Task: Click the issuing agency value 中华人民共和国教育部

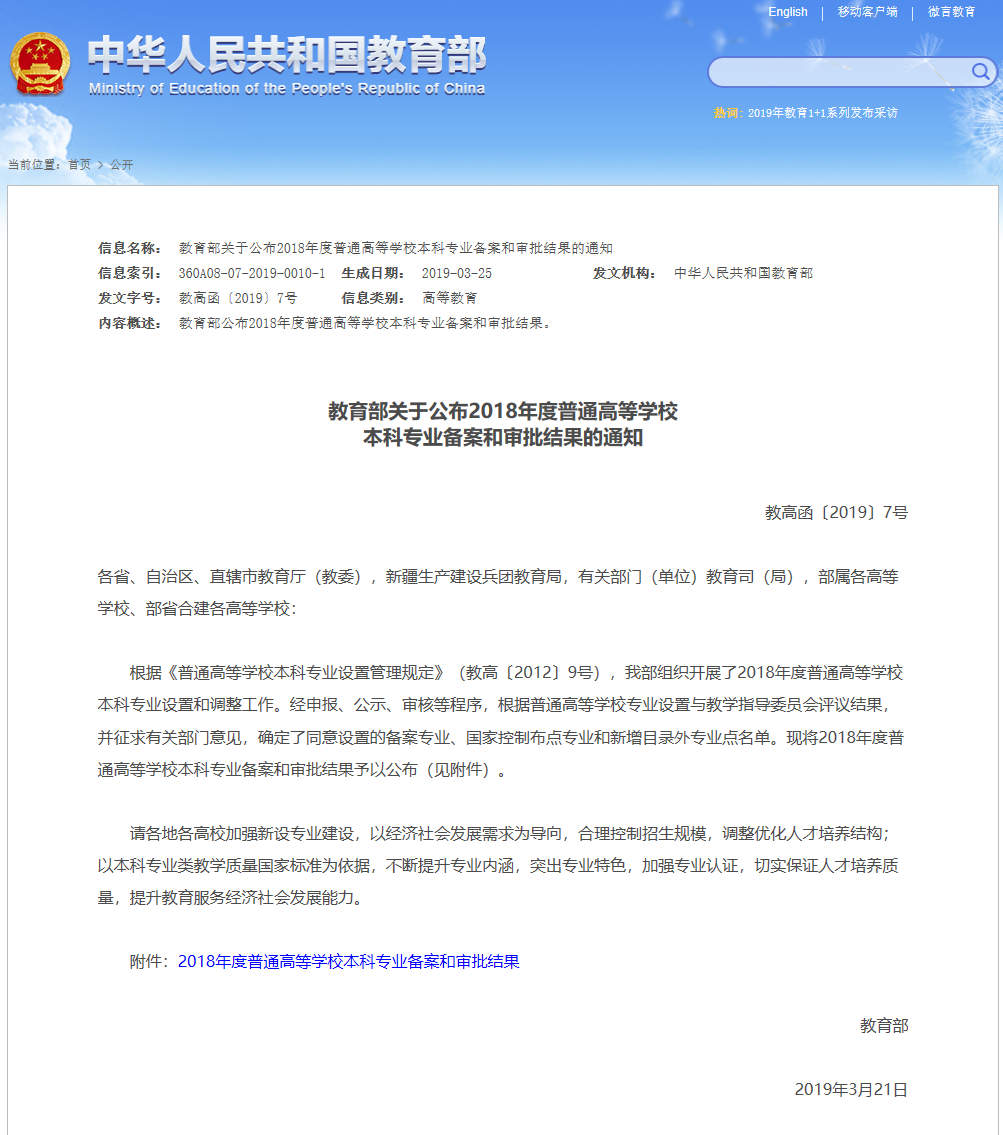Action: click(743, 273)
